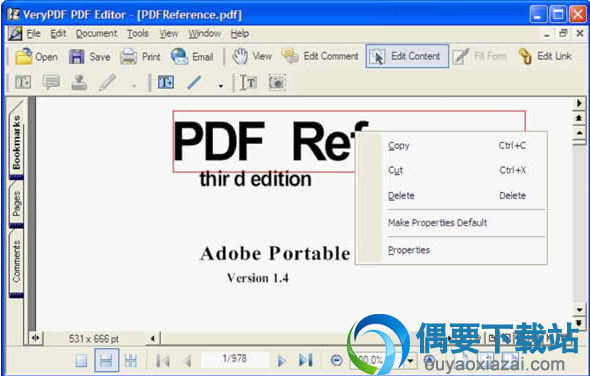Switch to facing pages layout
Screen dimensions: 590x376
tap(131, 361)
